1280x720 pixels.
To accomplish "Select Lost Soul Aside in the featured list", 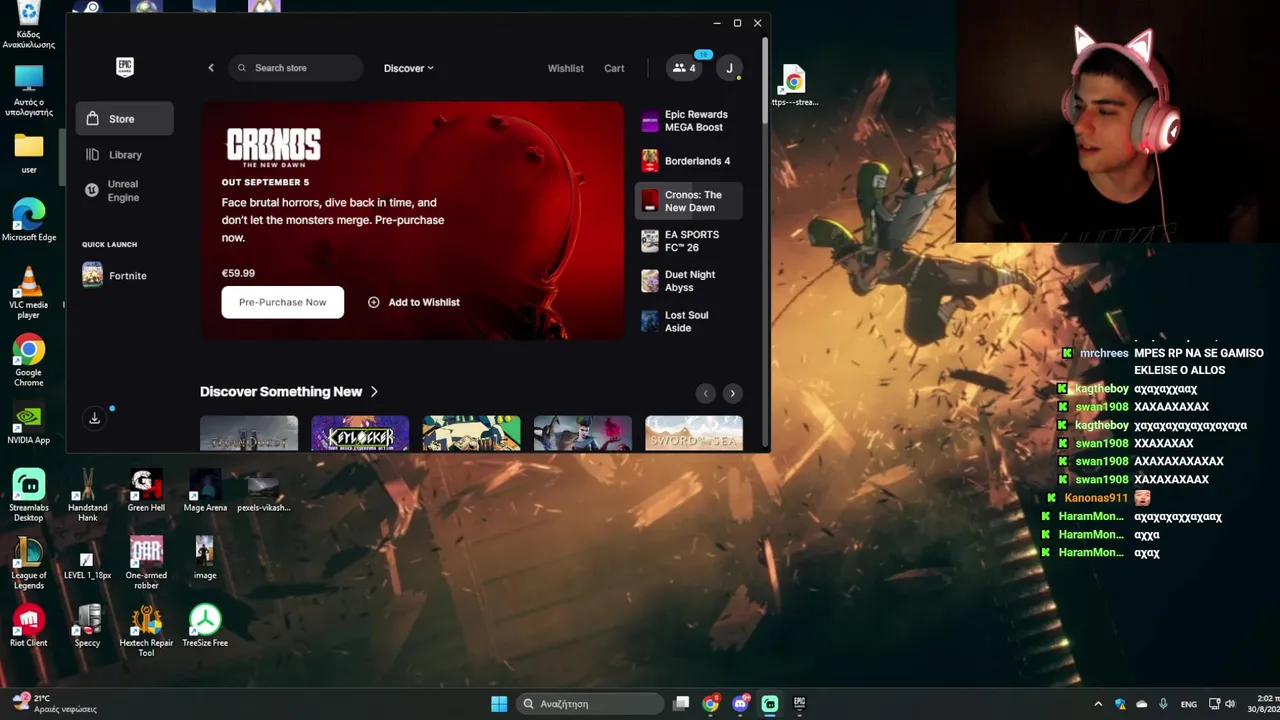I will [x=689, y=321].
